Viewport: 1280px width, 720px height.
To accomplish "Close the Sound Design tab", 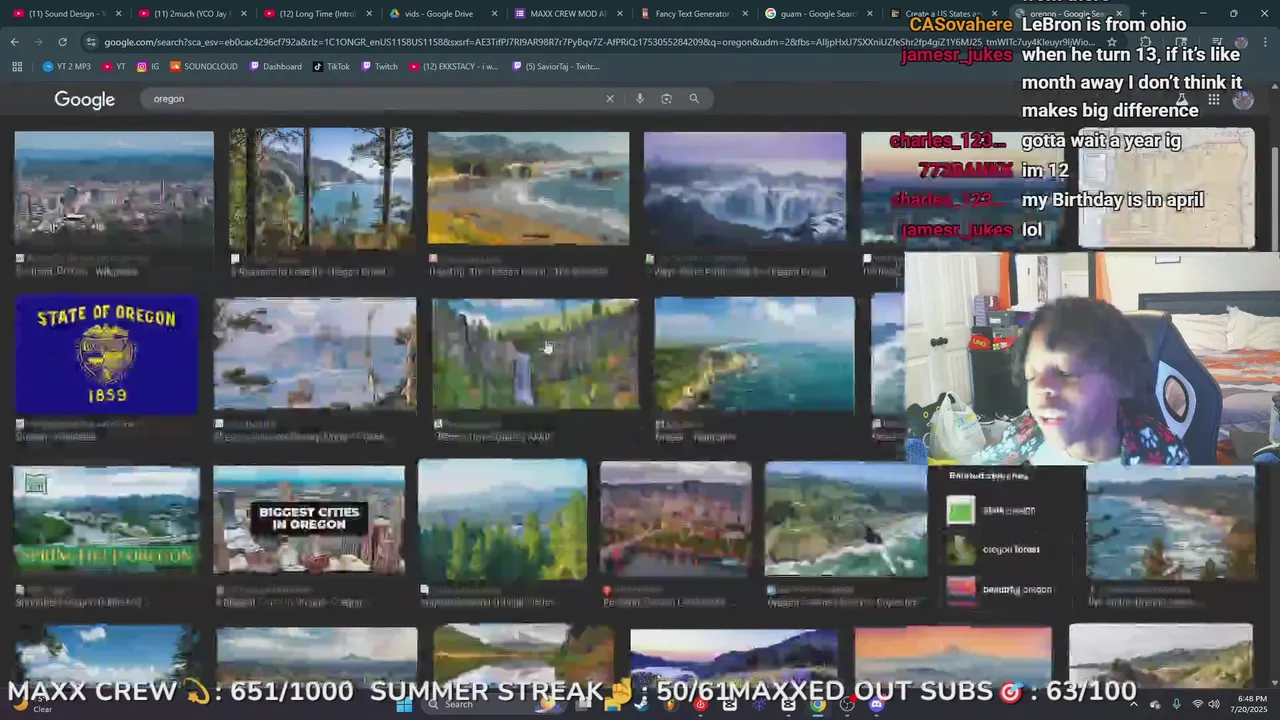I will tap(118, 14).
